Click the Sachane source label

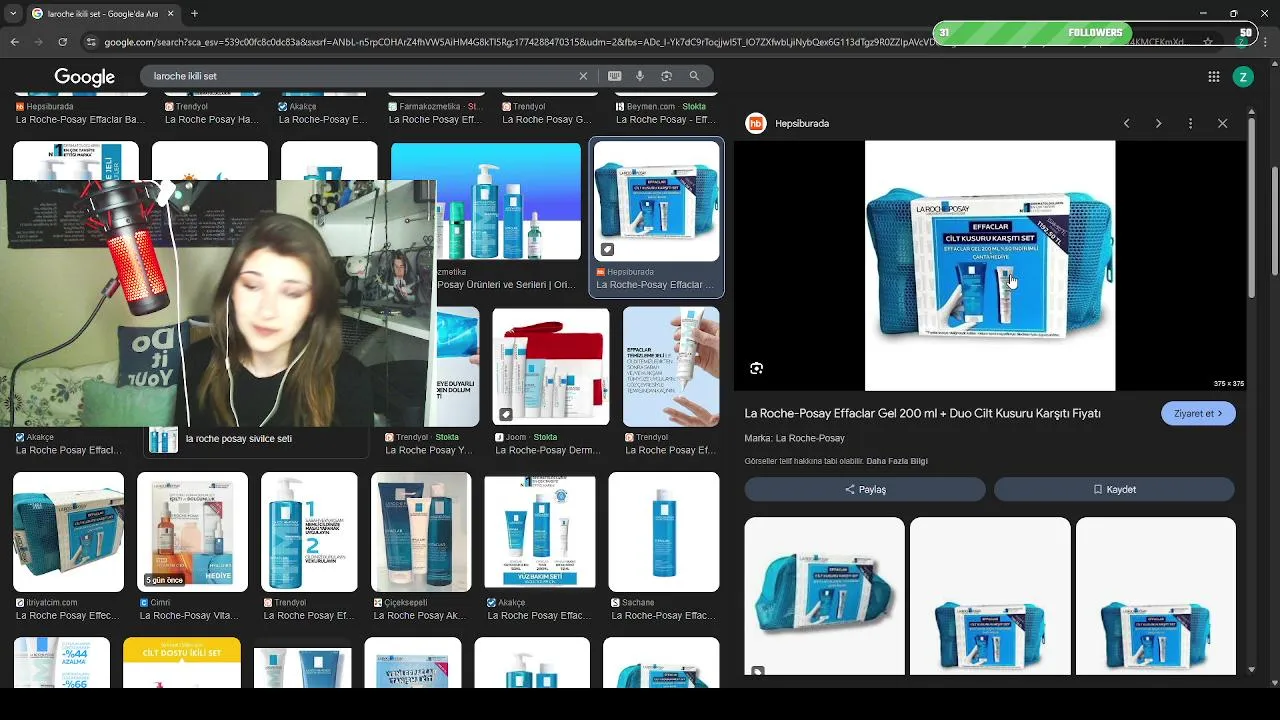(x=637, y=603)
